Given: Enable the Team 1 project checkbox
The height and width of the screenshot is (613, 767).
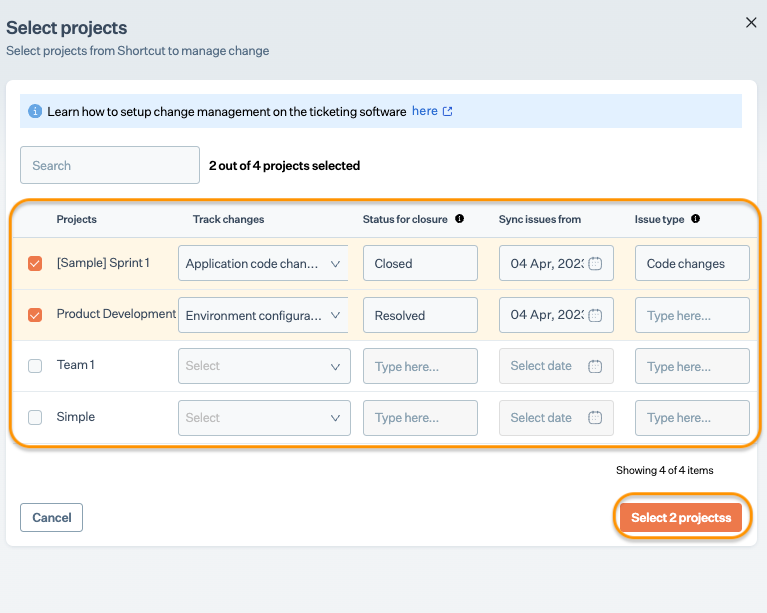Looking at the screenshot, I should coord(35,366).
